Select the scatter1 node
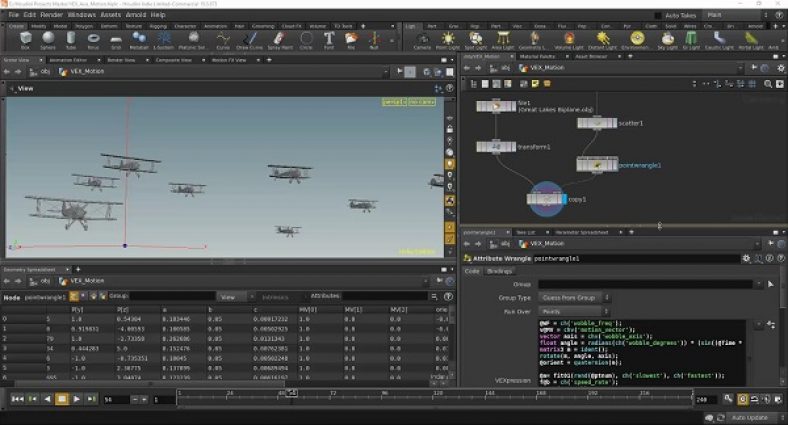 coord(596,122)
